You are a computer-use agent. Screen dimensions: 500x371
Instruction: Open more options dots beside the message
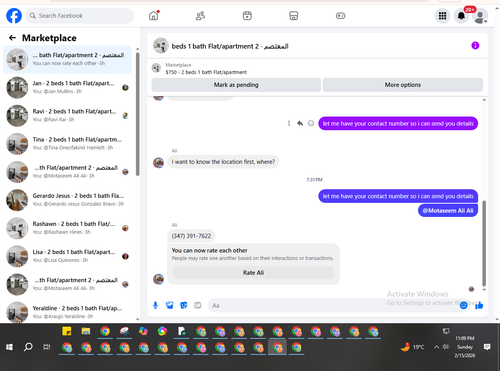point(289,123)
